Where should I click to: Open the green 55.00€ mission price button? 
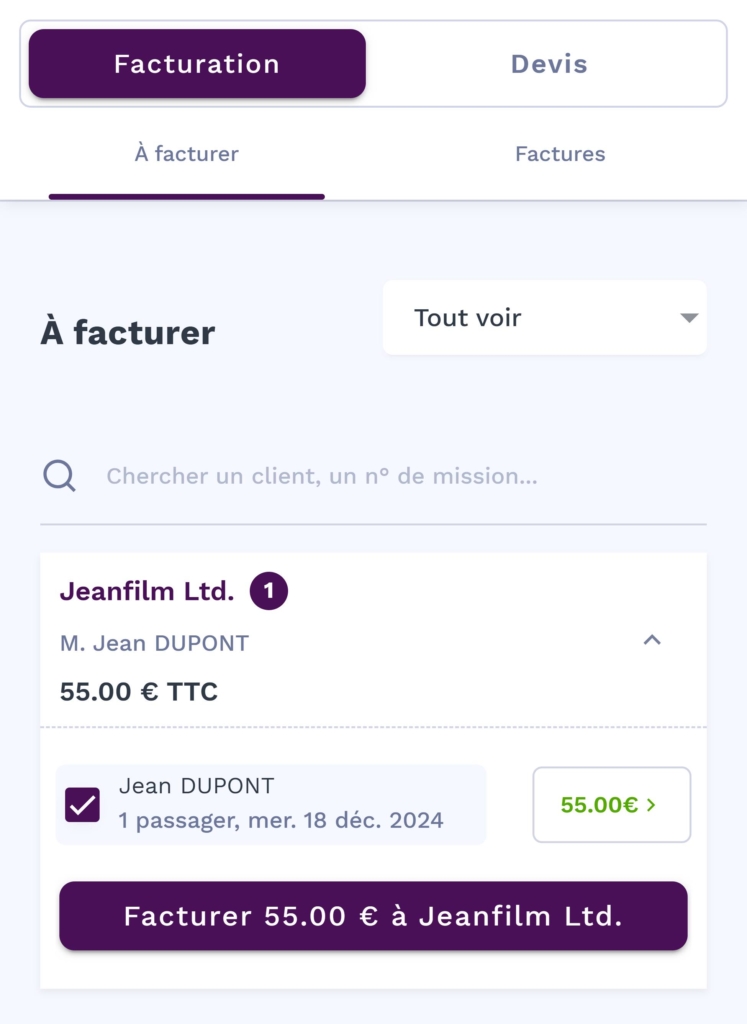(611, 805)
